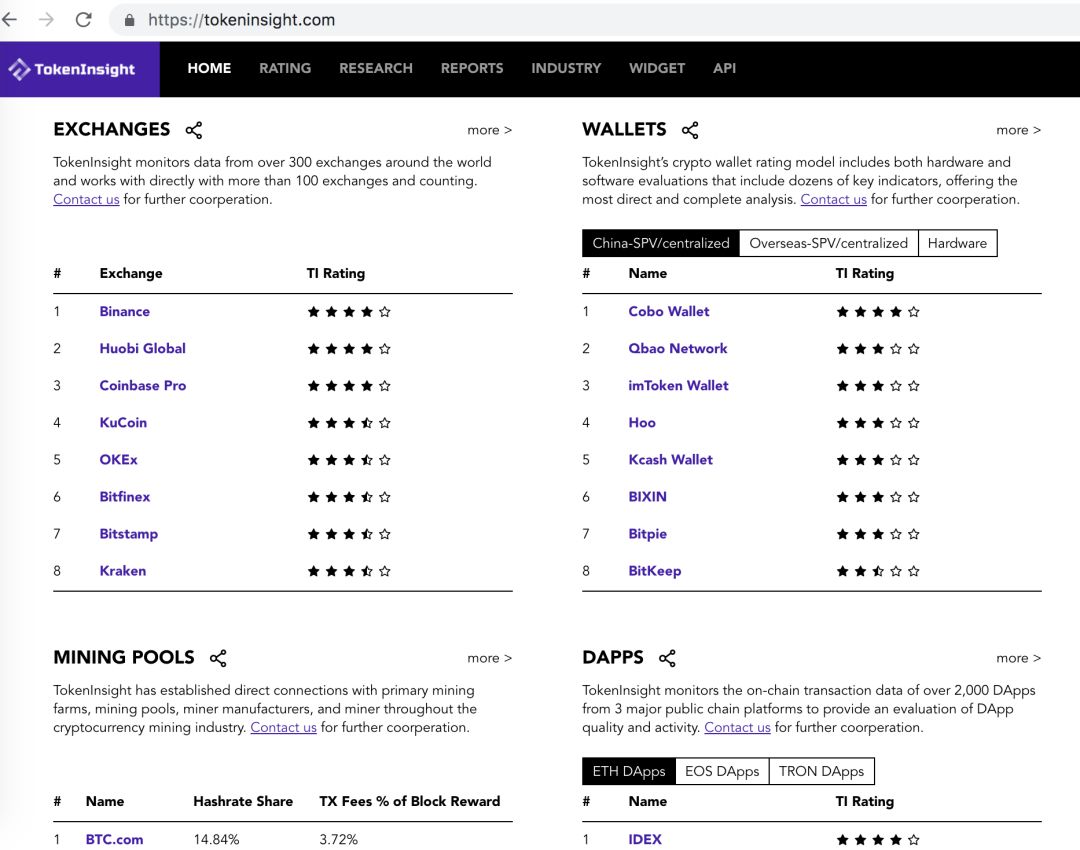The width and height of the screenshot is (1080, 850).
Task: Click Hashrate Share column header
Action: [243, 801]
